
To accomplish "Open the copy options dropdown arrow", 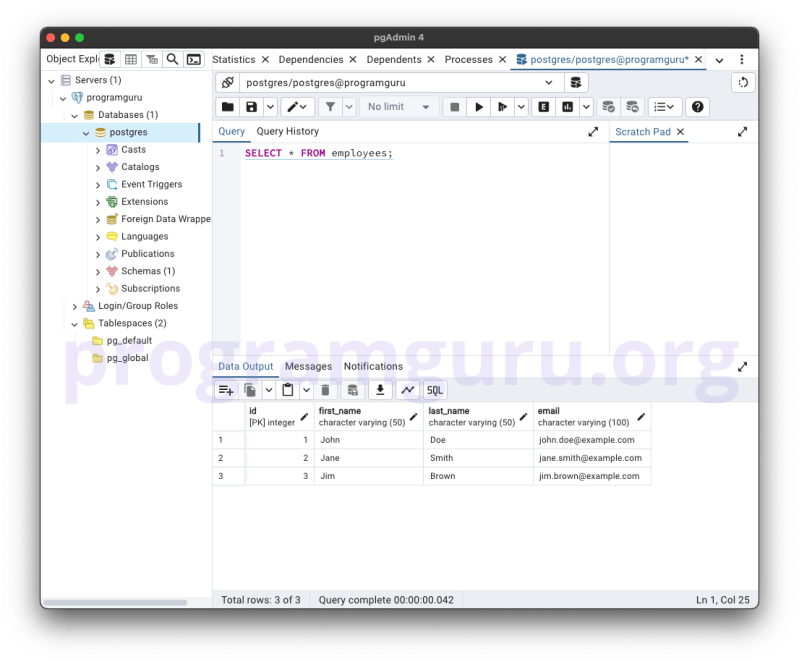I will [x=269, y=390].
